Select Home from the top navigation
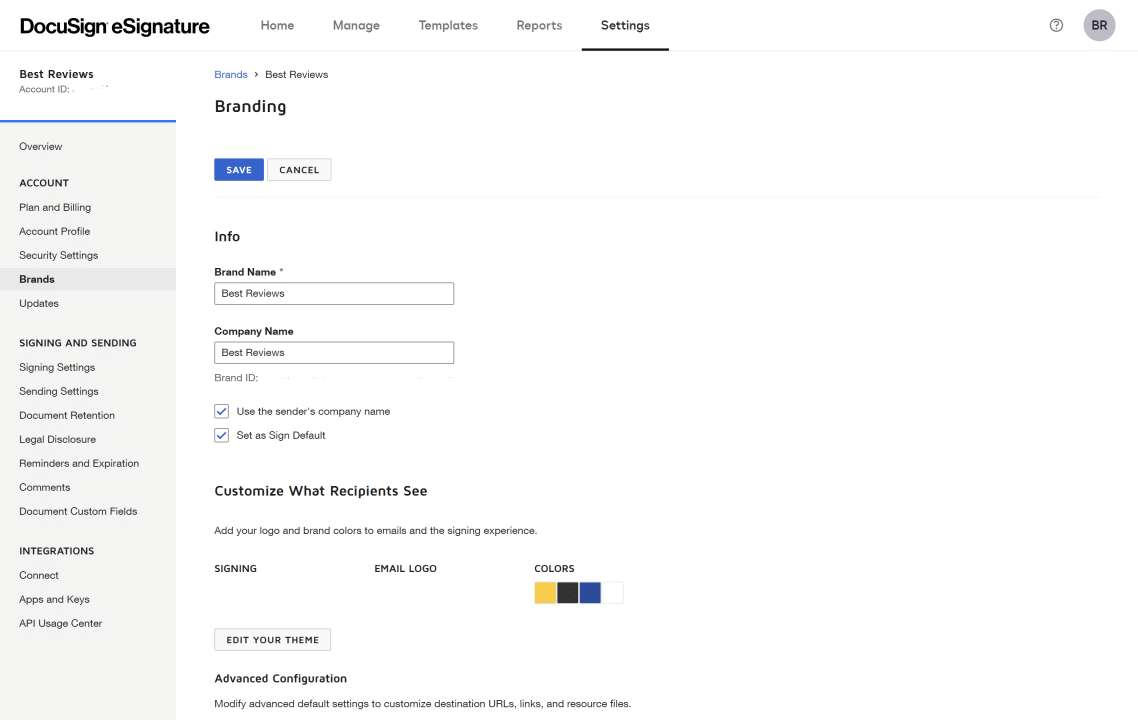This screenshot has width=1138, height=720. tap(277, 25)
